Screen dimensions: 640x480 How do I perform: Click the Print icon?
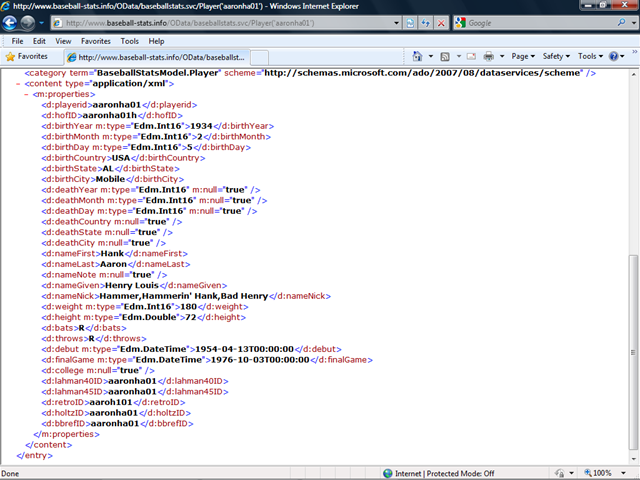click(489, 56)
